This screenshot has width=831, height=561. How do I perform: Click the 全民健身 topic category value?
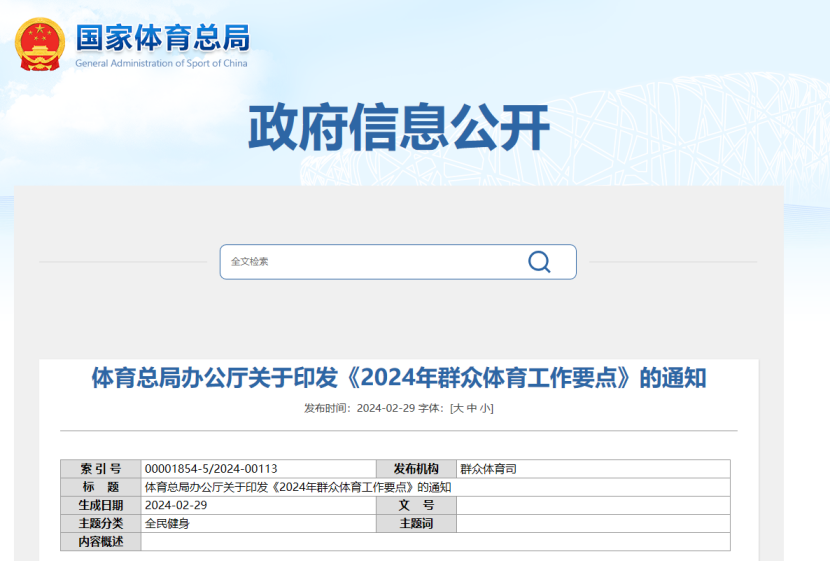click(x=167, y=523)
